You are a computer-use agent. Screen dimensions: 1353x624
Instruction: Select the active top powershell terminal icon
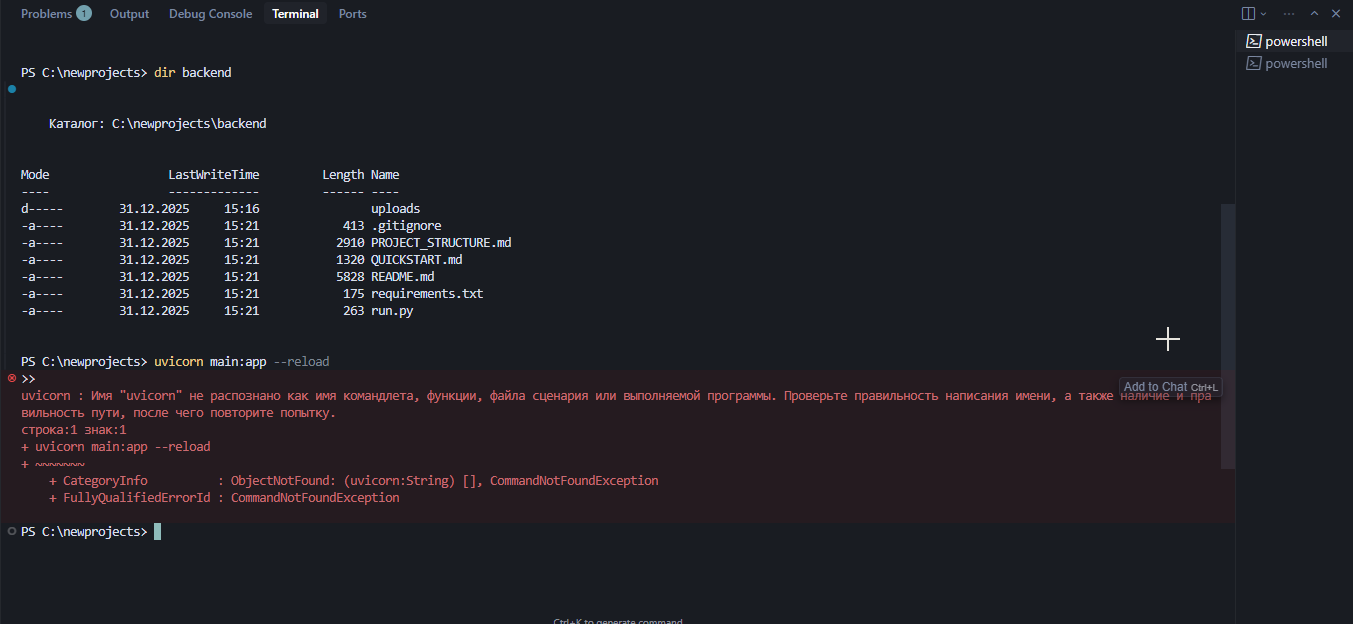tap(1253, 41)
